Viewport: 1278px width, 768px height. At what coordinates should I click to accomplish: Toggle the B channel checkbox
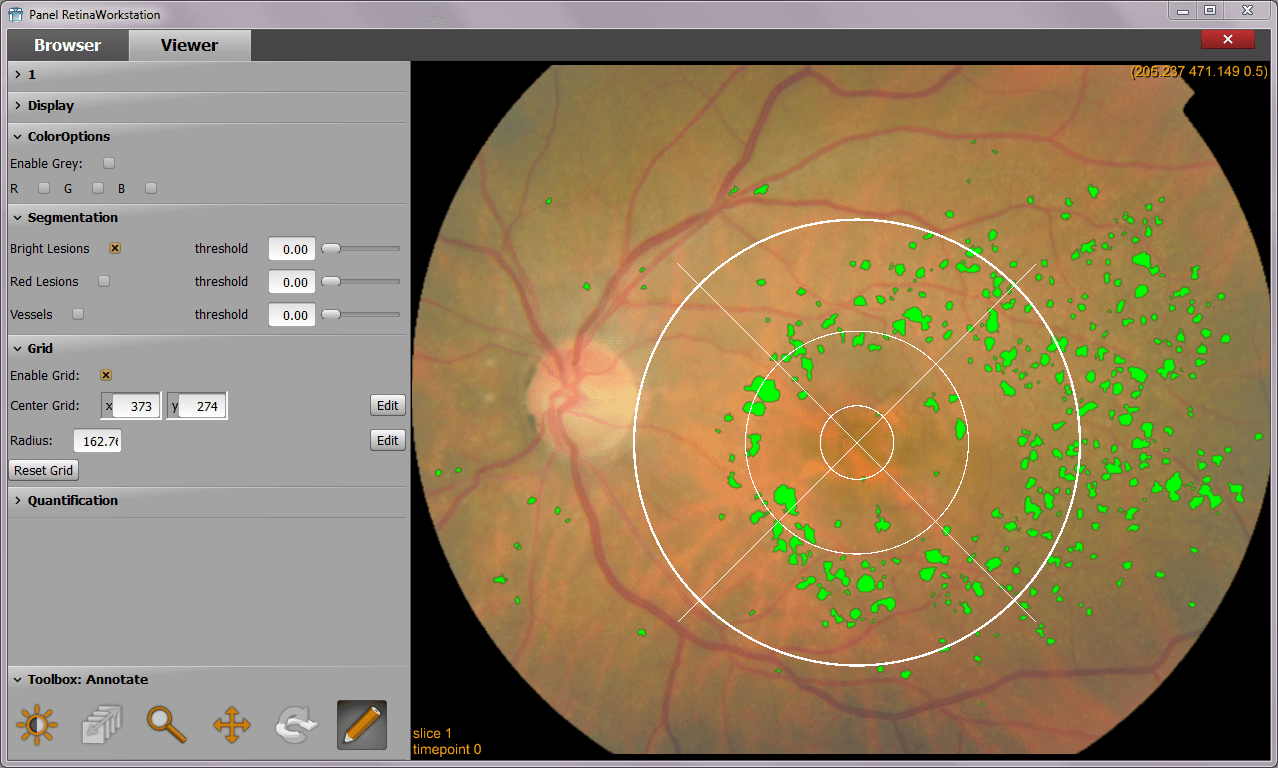click(x=151, y=188)
